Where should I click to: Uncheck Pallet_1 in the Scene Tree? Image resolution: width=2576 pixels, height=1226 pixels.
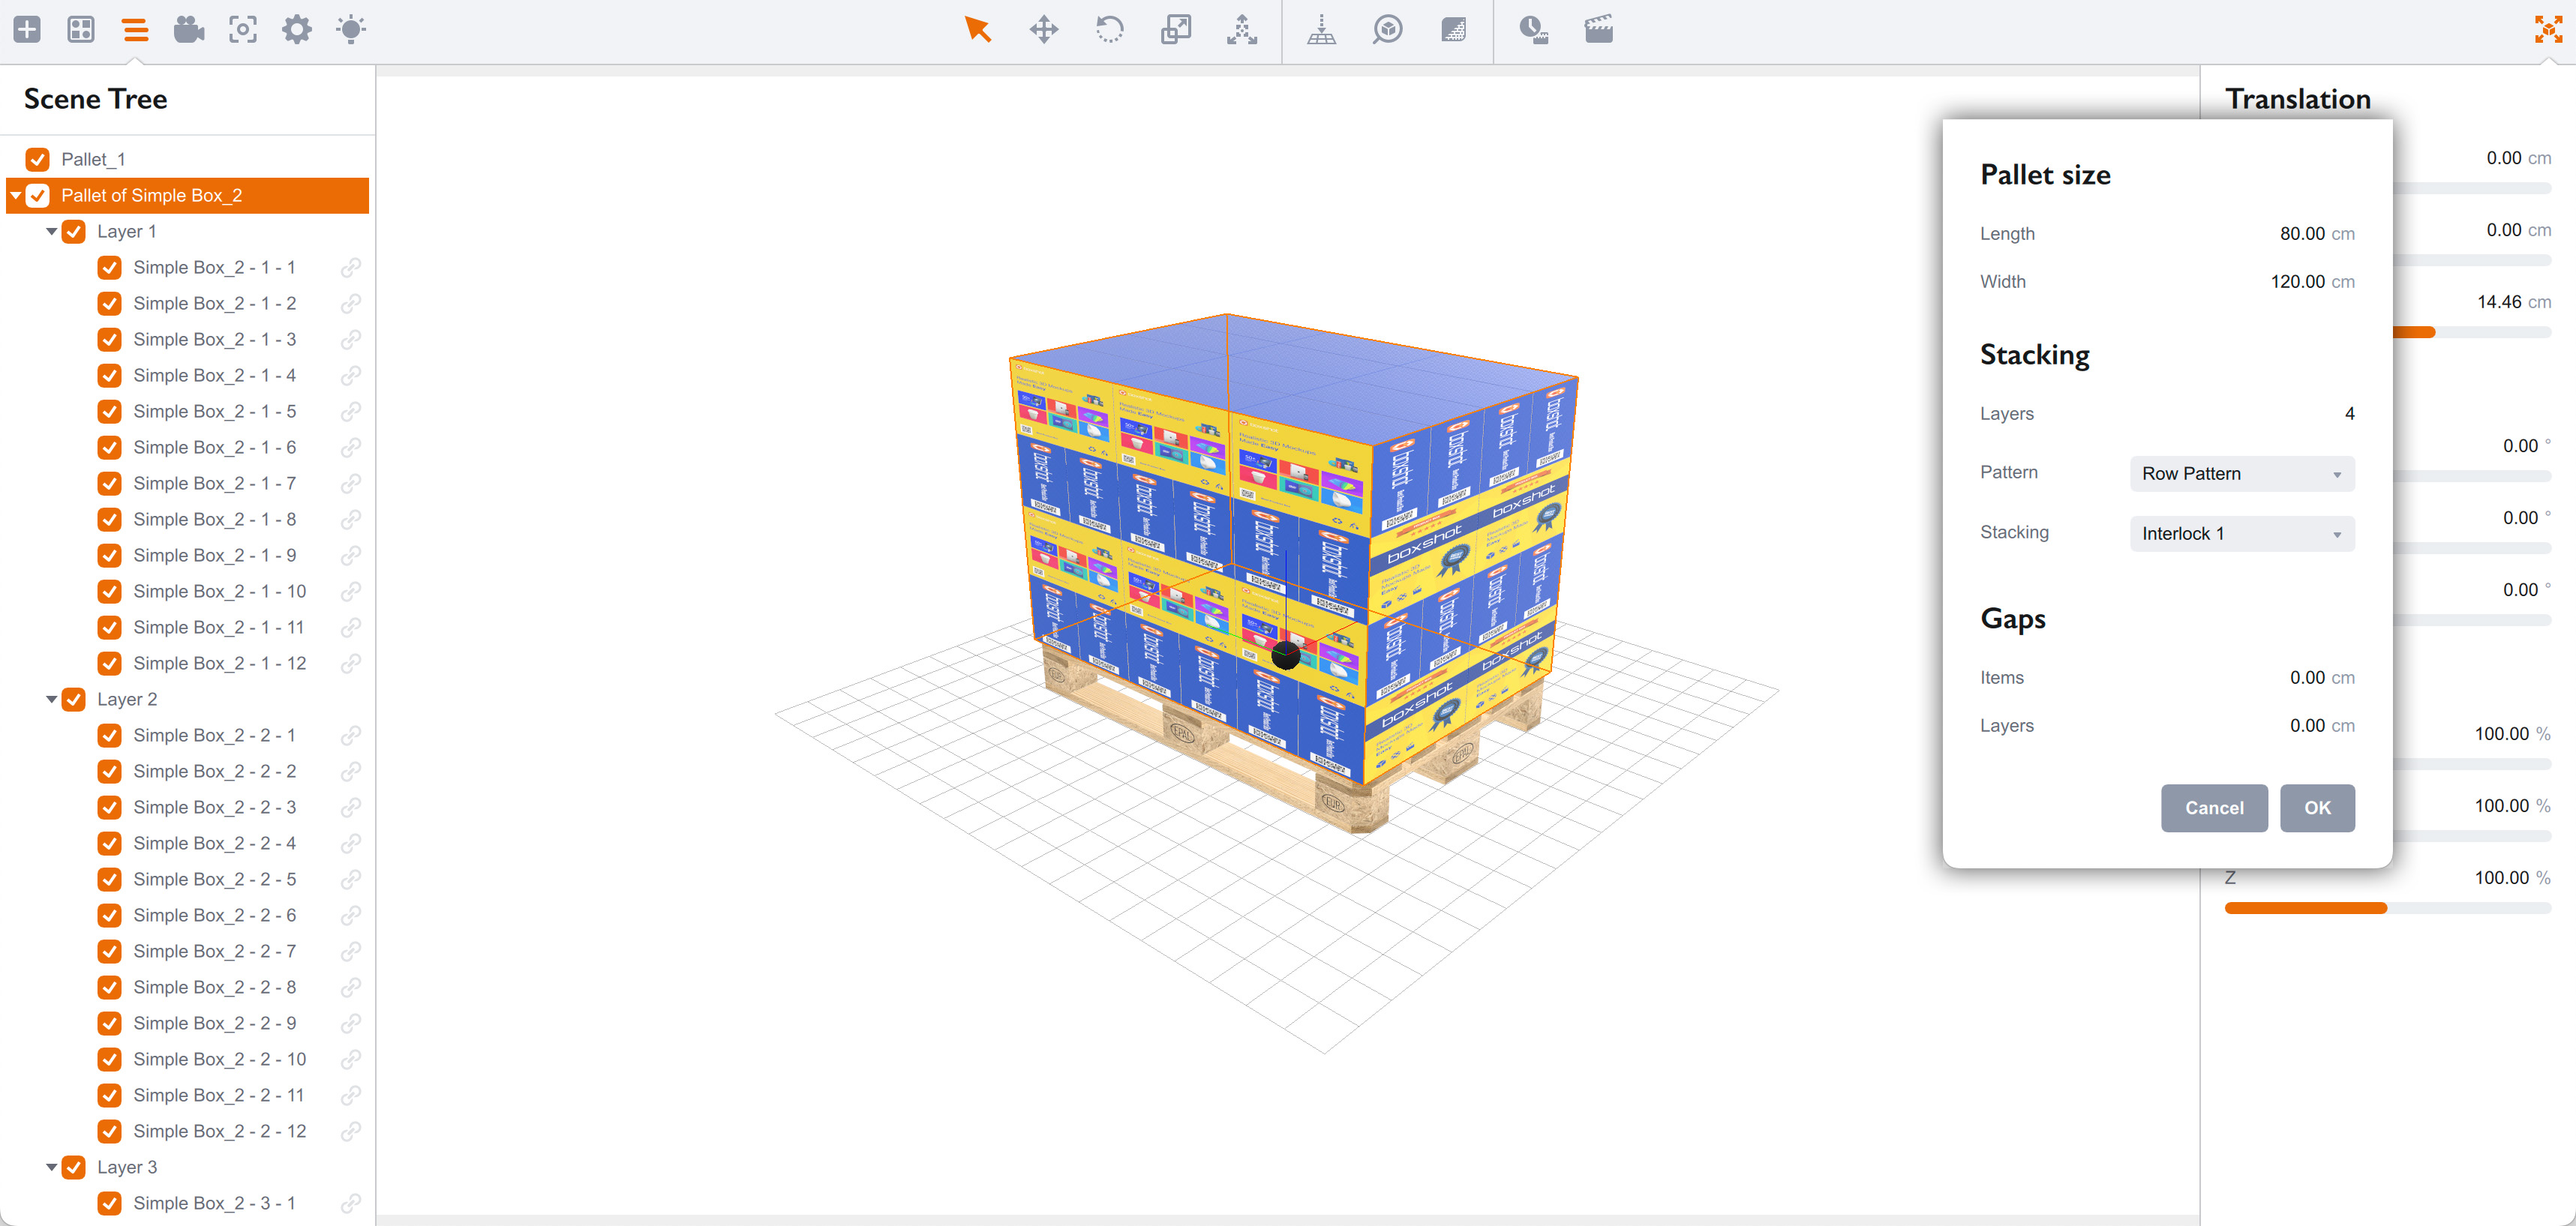point(37,159)
